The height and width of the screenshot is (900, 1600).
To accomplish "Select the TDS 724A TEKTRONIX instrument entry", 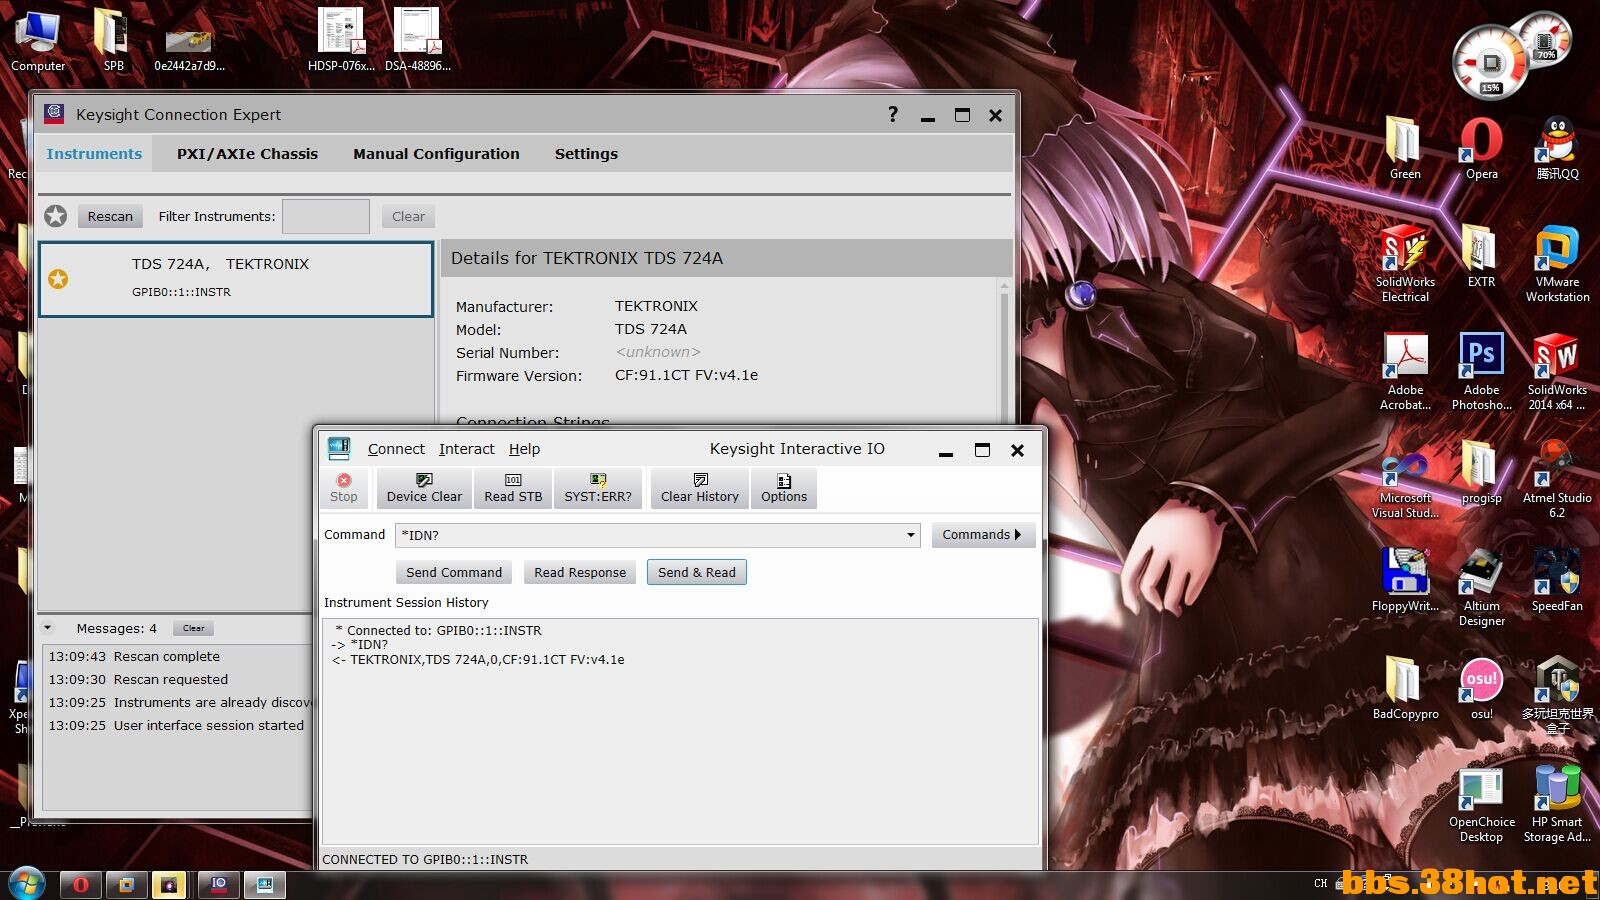I will click(x=236, y=279).
